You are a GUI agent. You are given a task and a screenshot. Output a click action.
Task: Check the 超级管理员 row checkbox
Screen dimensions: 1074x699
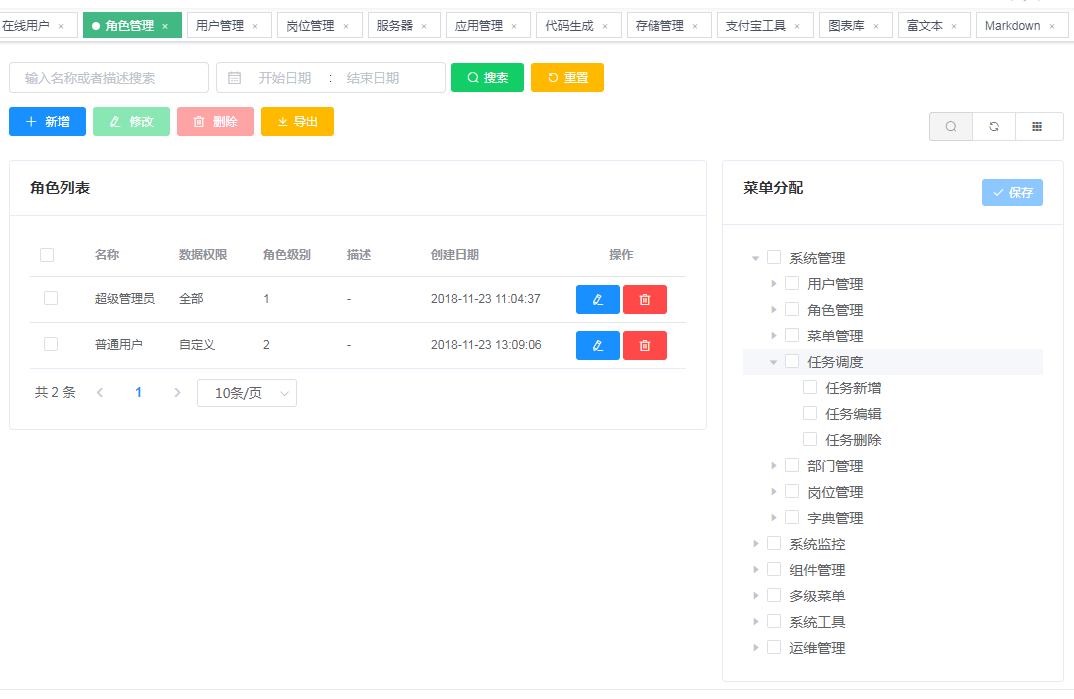point(51,298)
